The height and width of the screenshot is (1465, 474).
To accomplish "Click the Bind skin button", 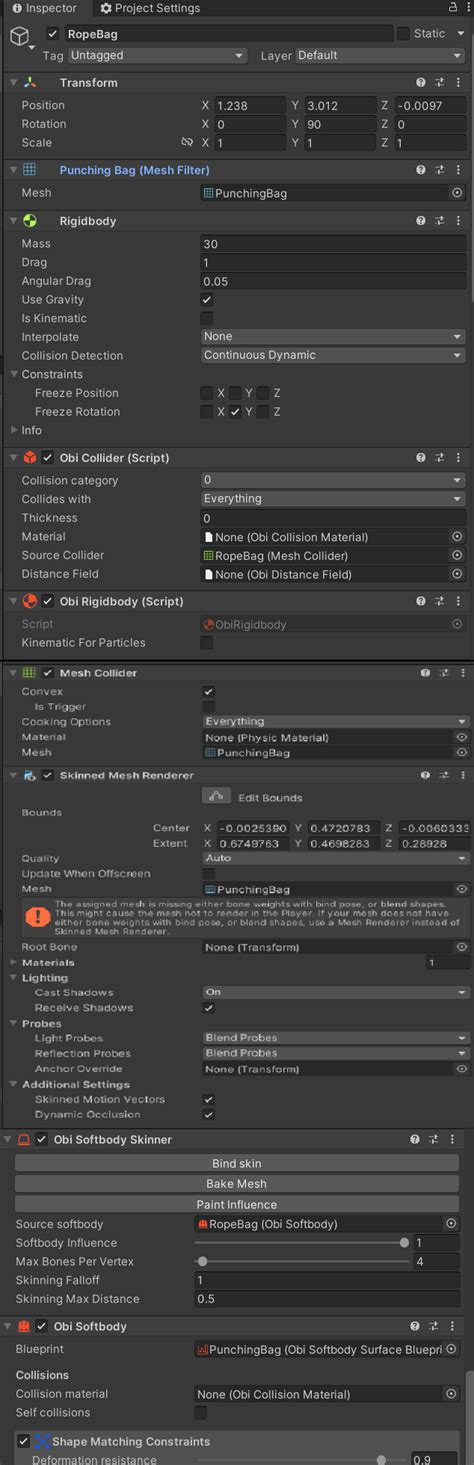I will click(x=237, y=1164).
